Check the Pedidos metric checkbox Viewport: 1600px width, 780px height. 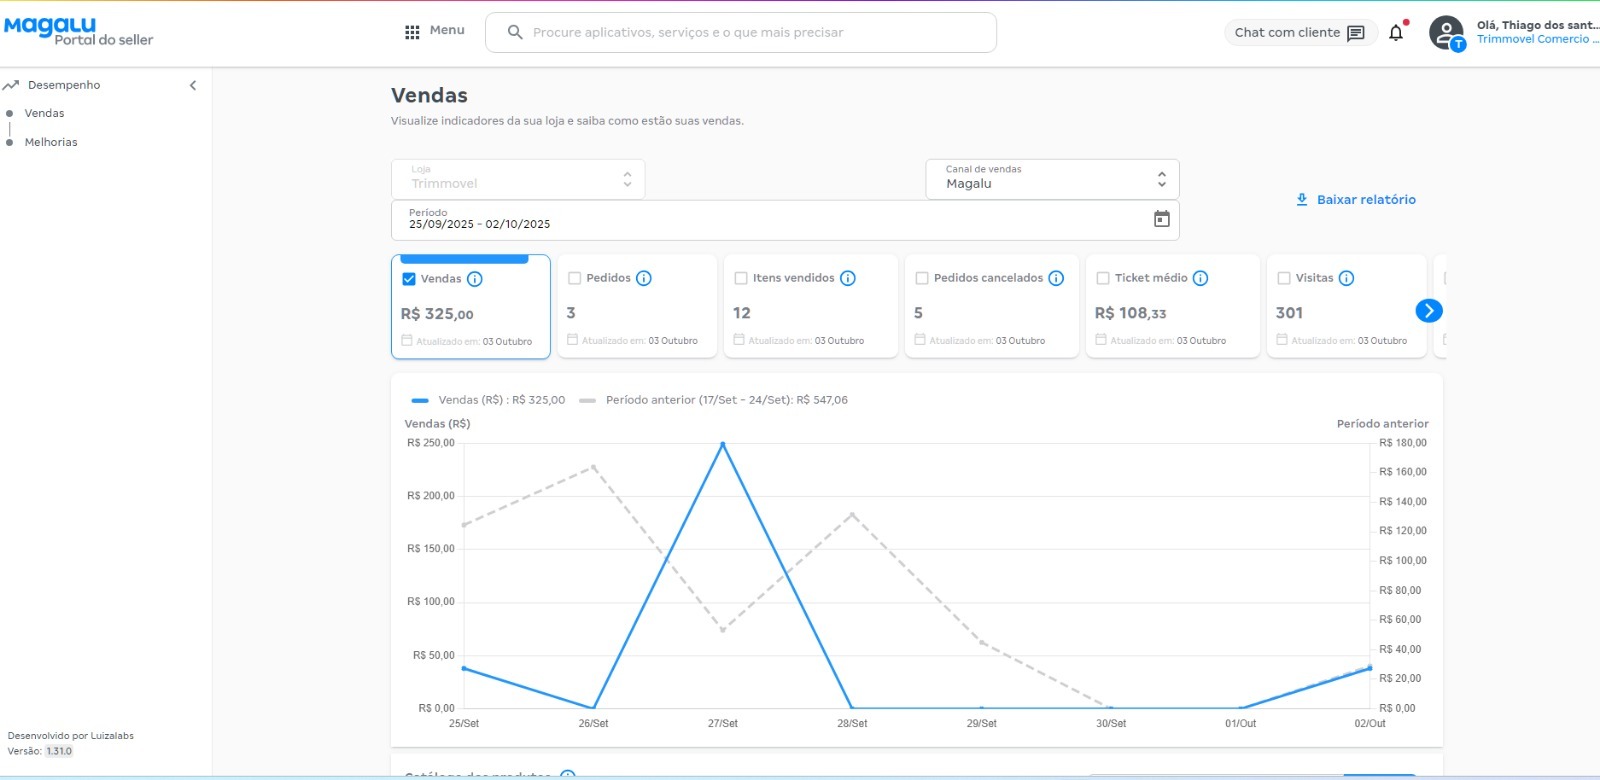click(x=575, y=278)
